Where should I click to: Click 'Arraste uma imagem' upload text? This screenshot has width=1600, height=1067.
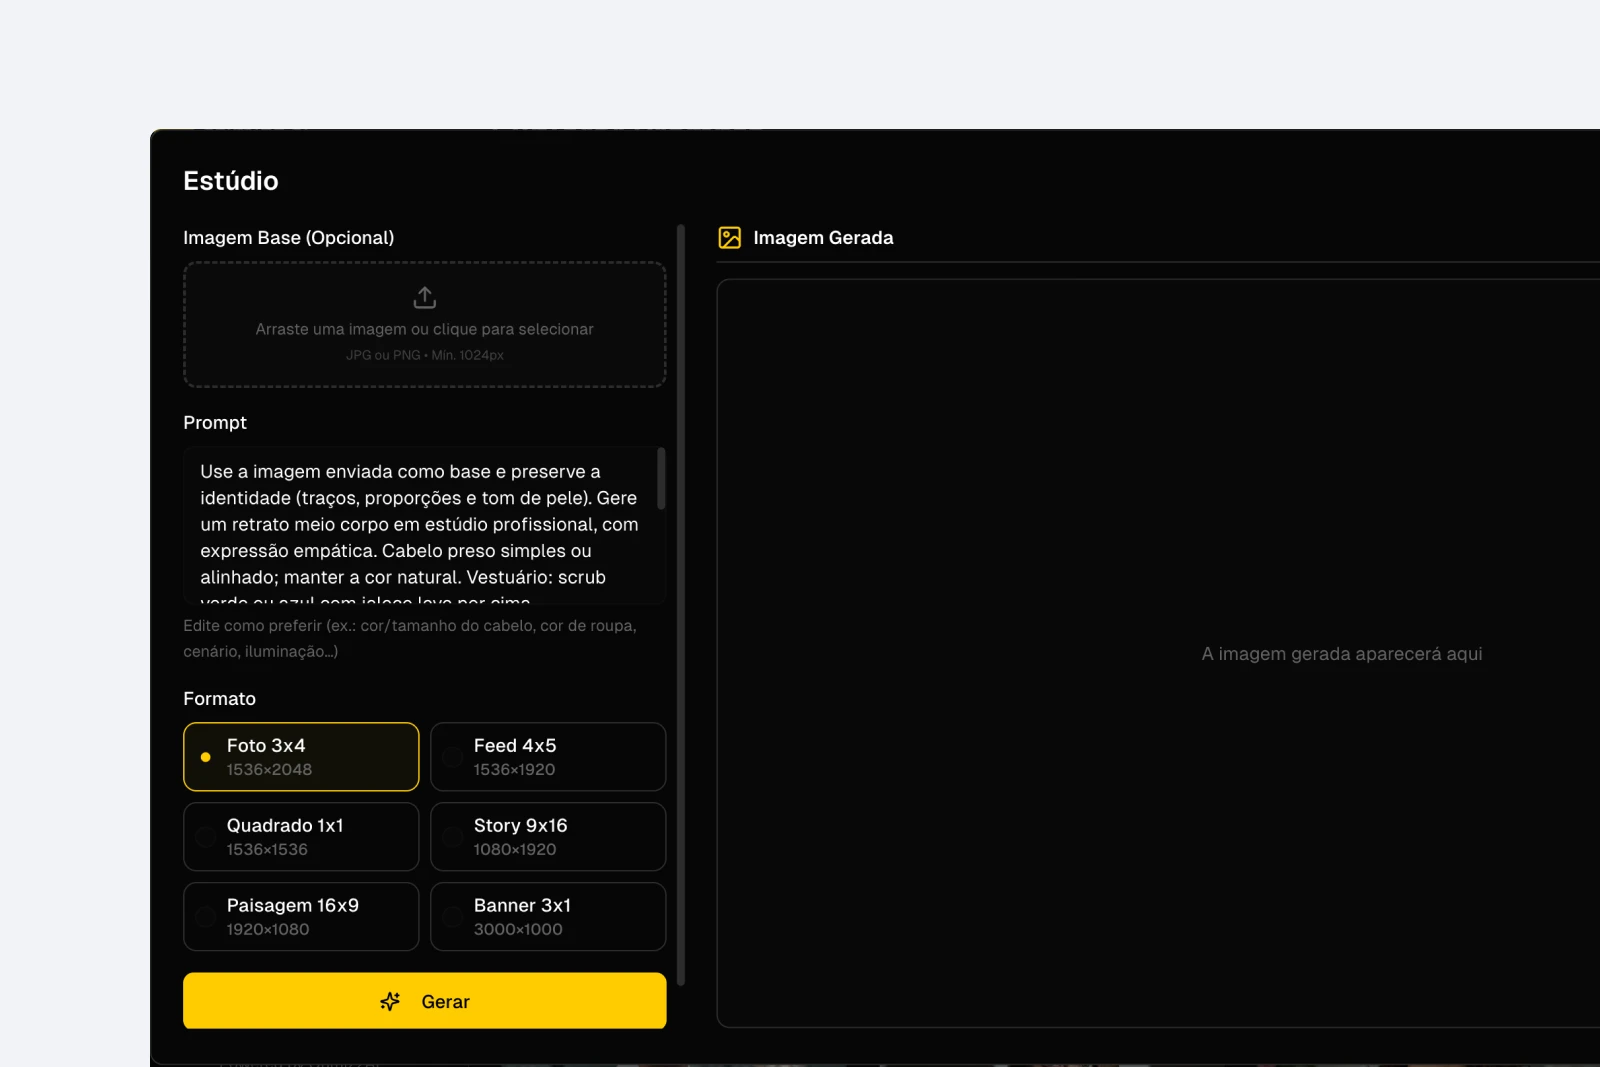tap(424, 329)
